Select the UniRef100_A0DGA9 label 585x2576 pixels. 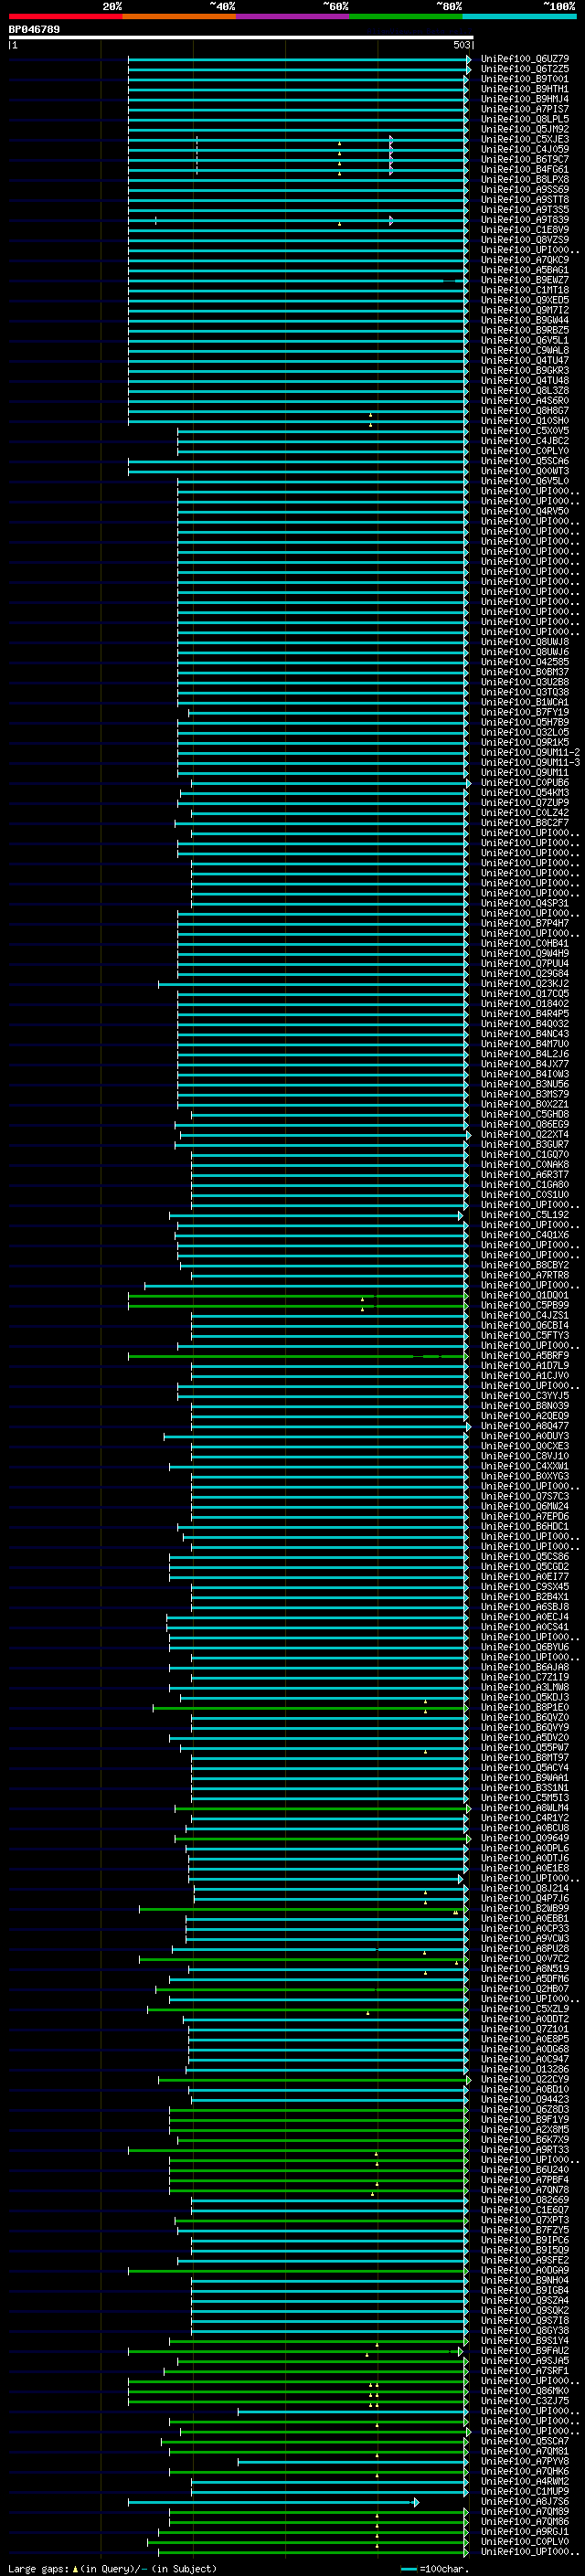525,2270
